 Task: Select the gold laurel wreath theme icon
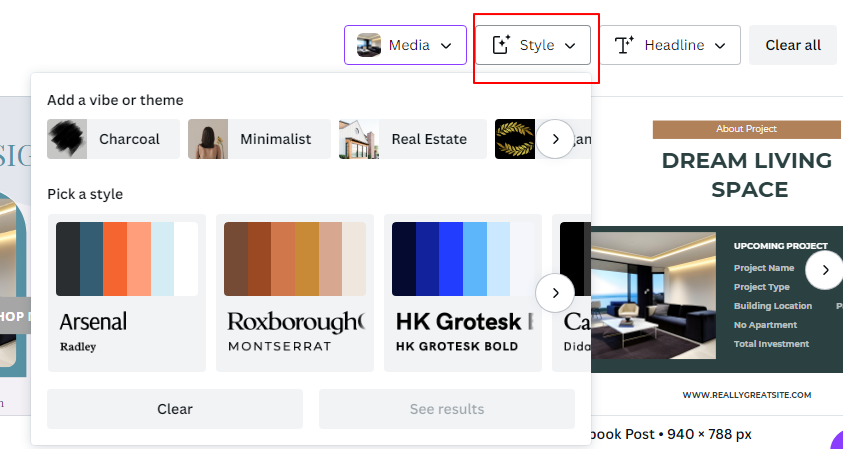515,139
